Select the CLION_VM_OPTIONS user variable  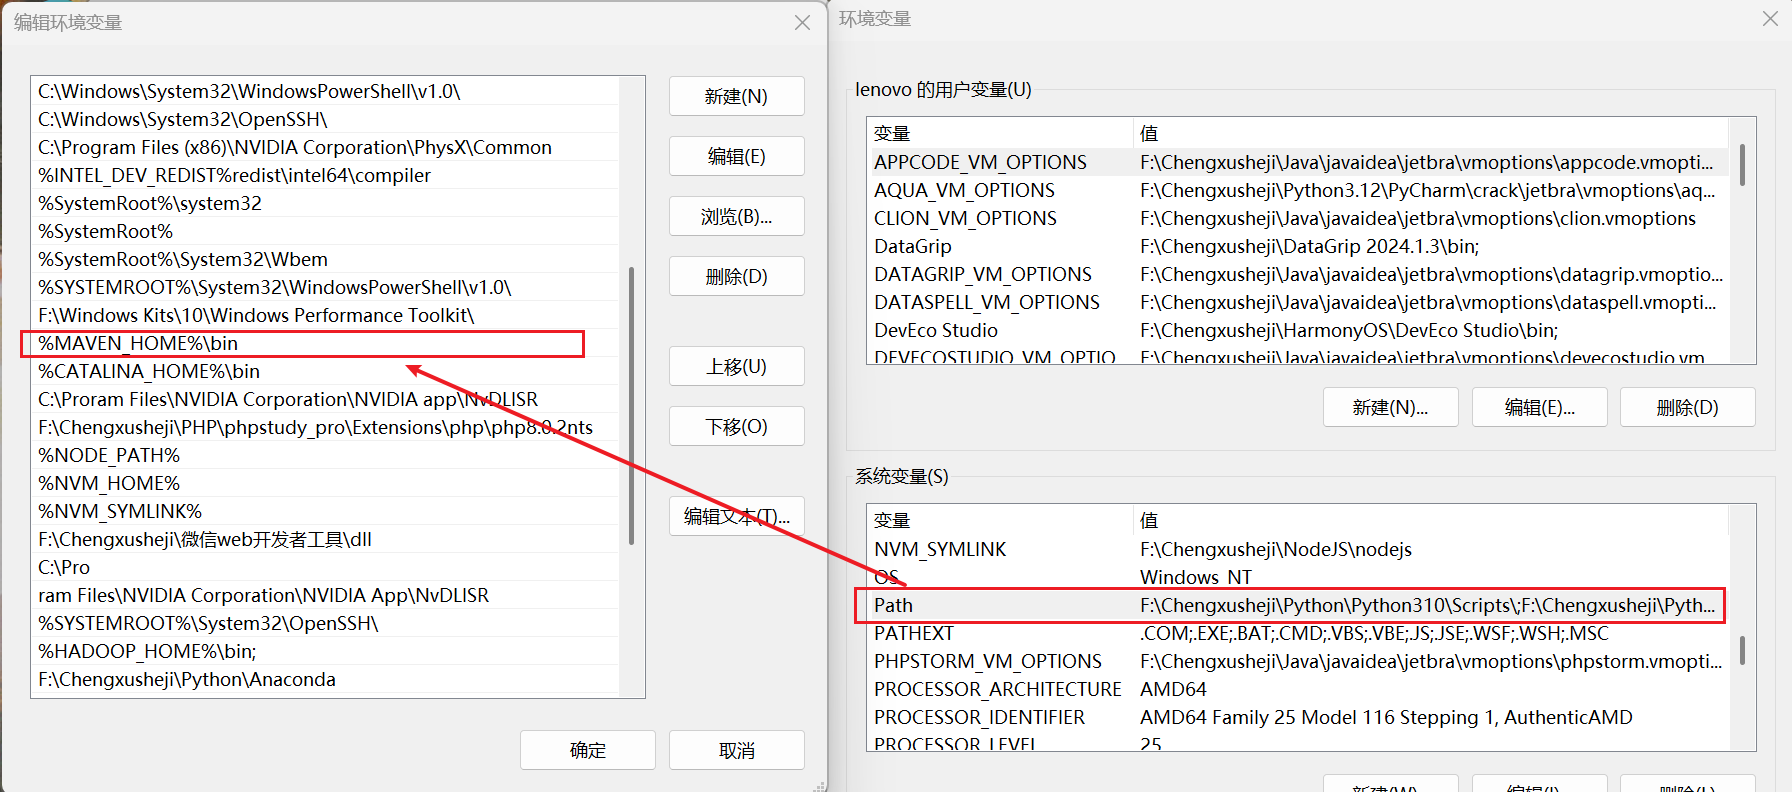[1297, 218]
